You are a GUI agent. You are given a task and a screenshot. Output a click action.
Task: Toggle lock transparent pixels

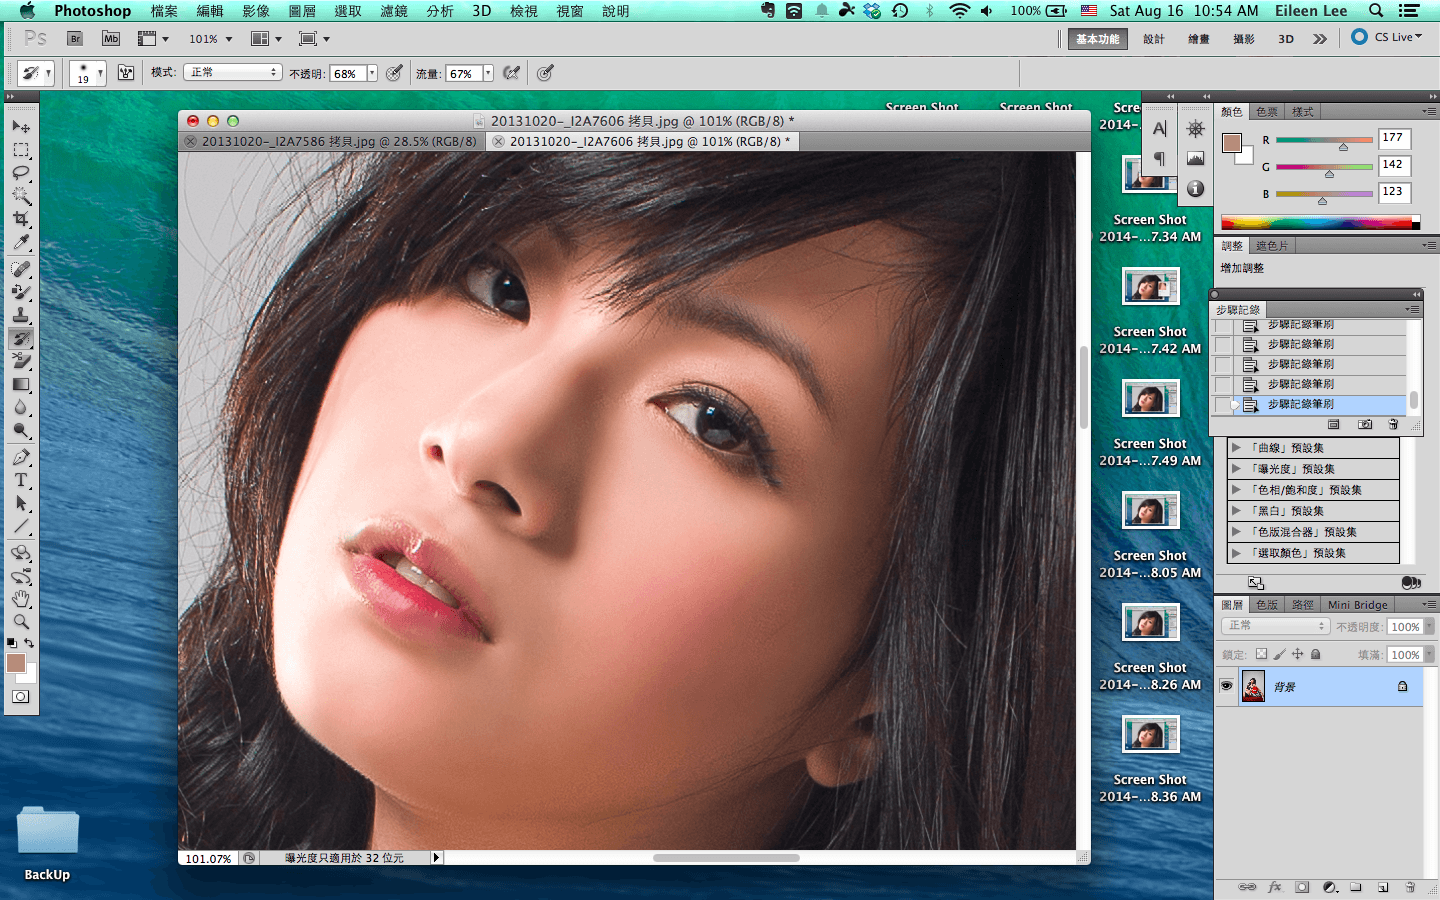1261,654
